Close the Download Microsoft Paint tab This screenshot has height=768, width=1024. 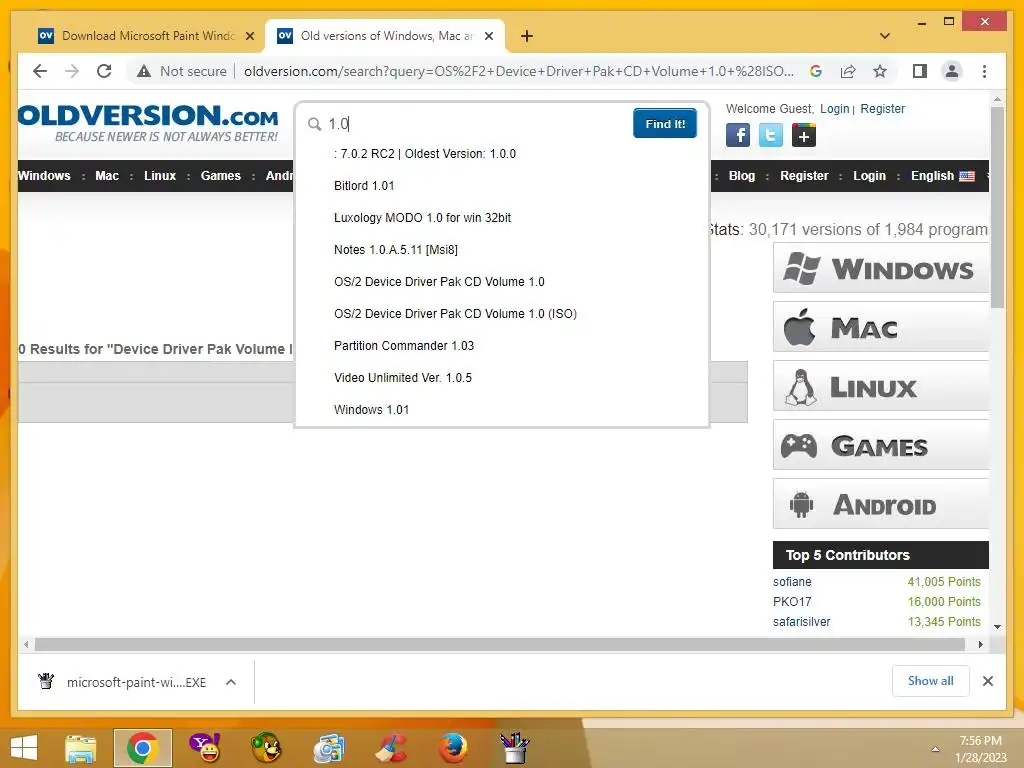coord(249,36)
